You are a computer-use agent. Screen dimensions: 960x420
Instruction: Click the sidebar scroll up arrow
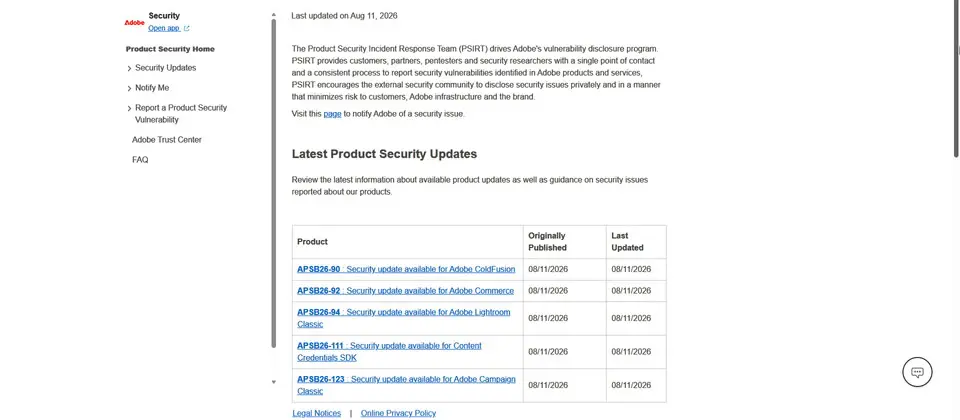pos(274,15)
